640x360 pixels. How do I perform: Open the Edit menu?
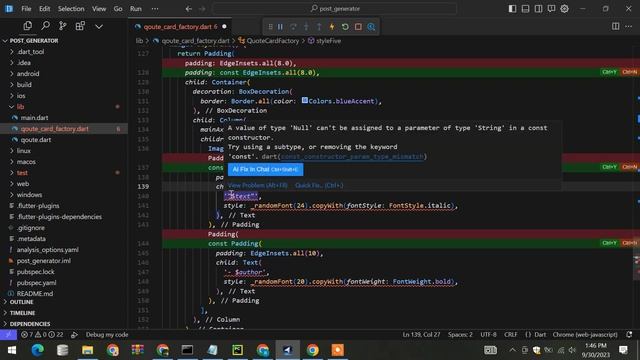tap(44, 9)
